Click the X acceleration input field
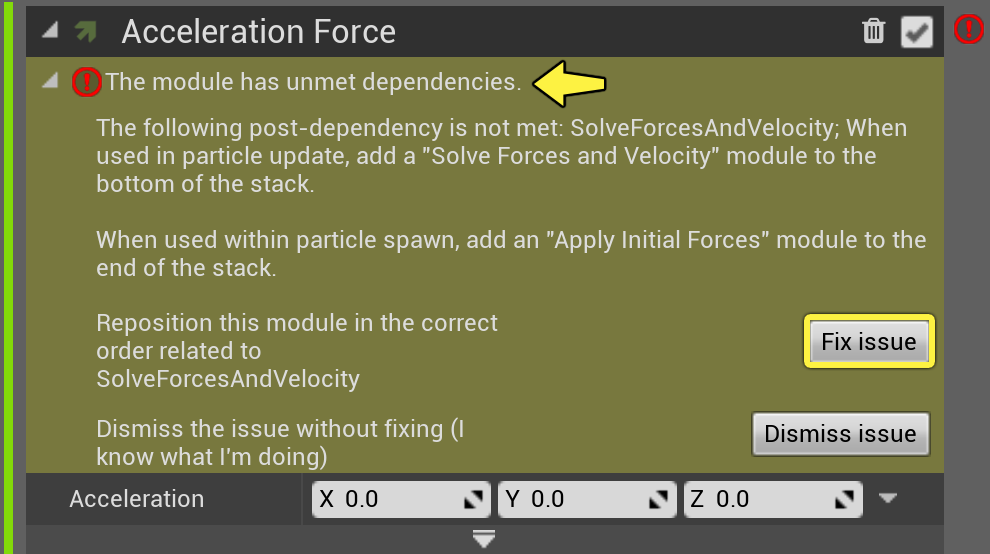Image resolution: width=990 pixels, height=554 pixels. pos(401,500)
